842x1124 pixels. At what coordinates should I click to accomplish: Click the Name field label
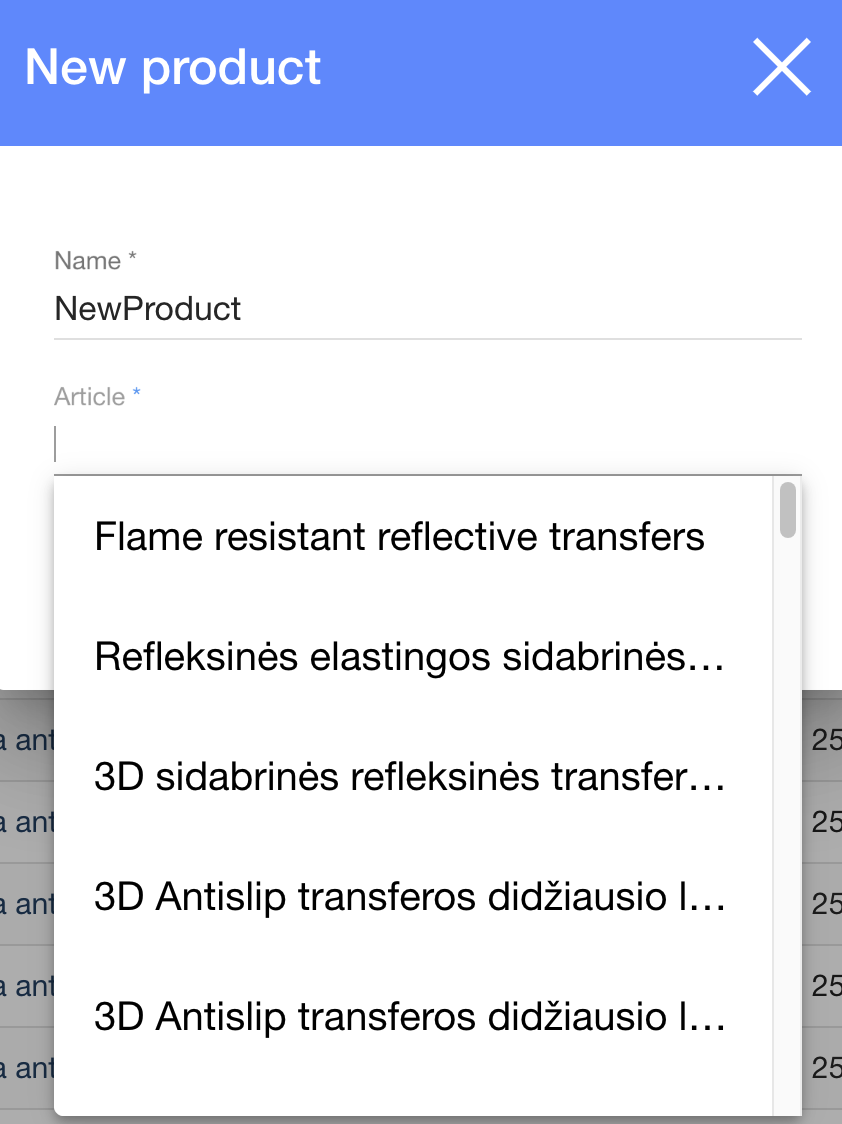[x=88, y=261]
